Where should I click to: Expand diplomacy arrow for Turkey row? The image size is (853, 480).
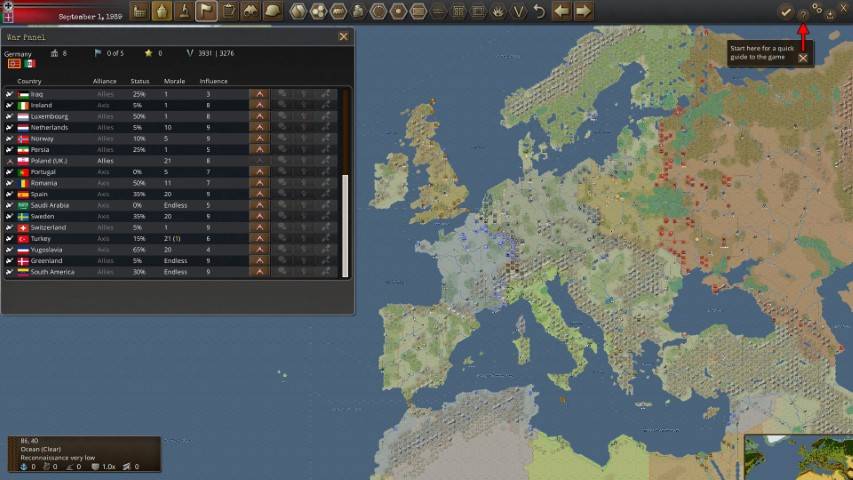tap(259, 238)
